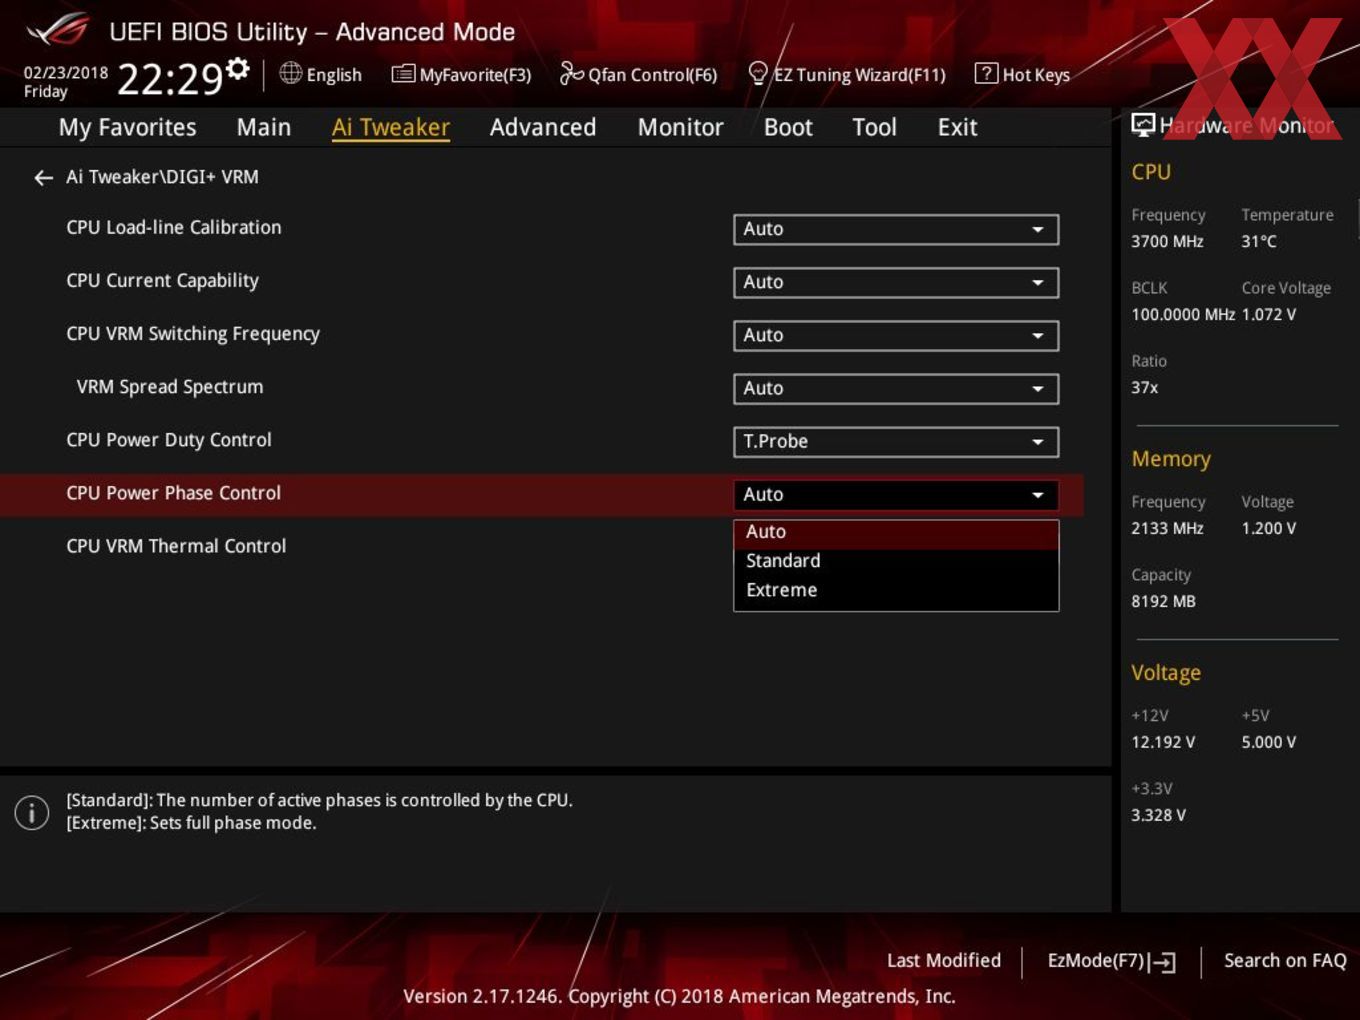Click memory frequency 2133 MHz value

[1167, 529]
